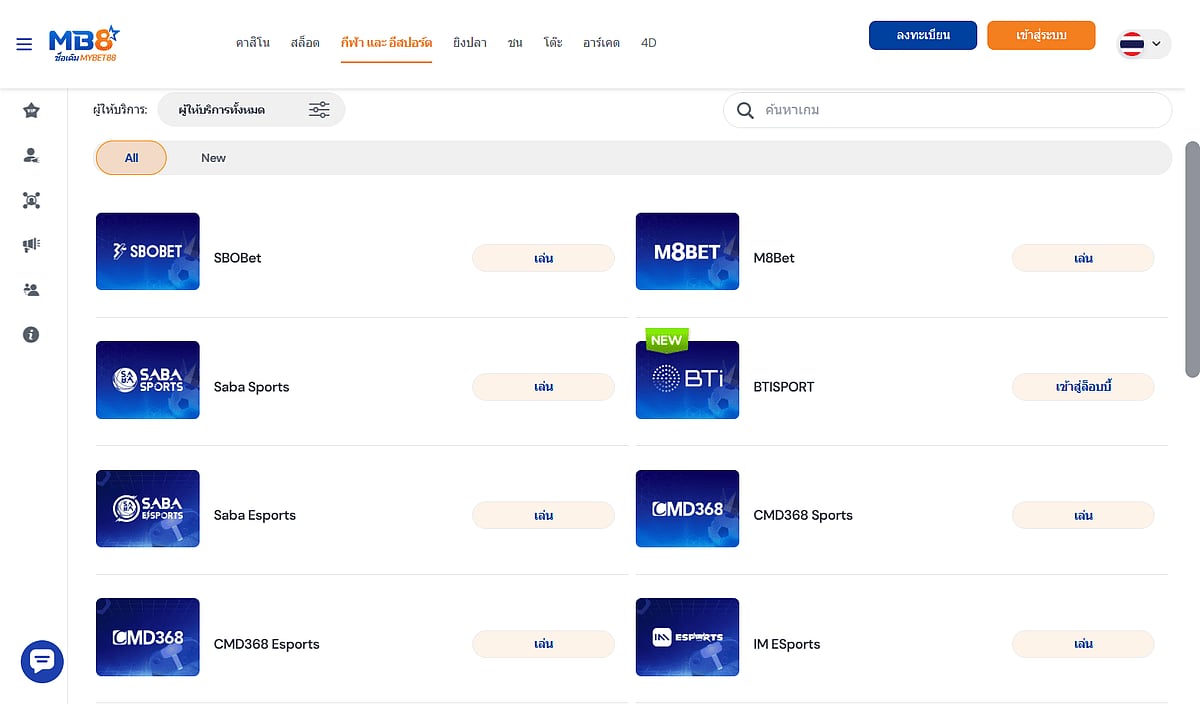Click the MB8 logo
The image size is (1200, 704).
click(x=84, y=44)
